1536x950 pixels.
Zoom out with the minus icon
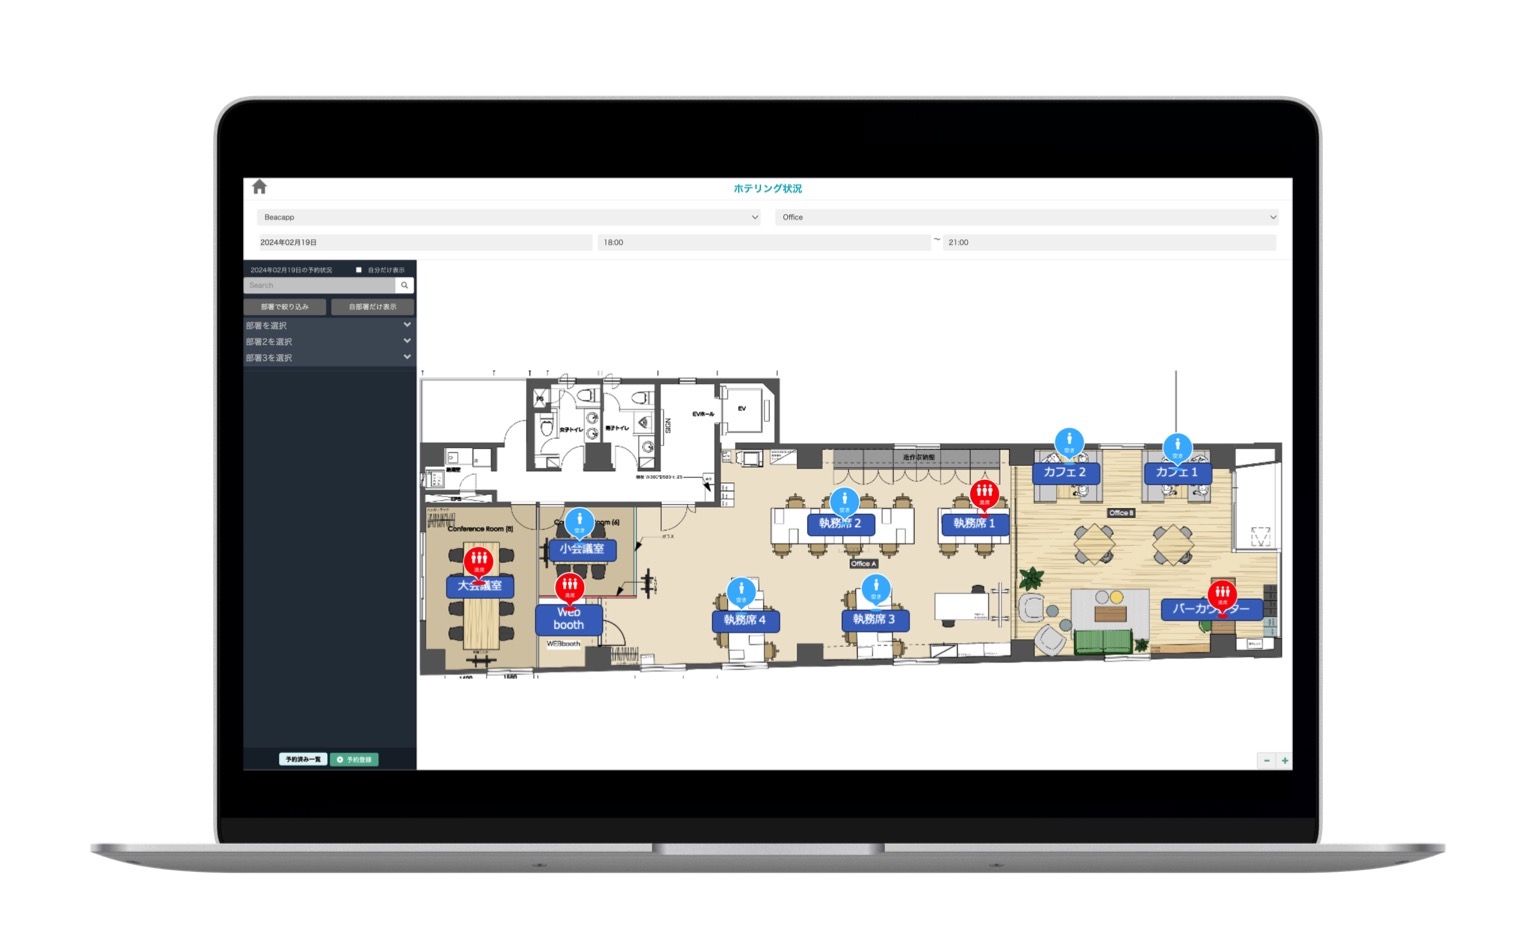(1266, 761)
